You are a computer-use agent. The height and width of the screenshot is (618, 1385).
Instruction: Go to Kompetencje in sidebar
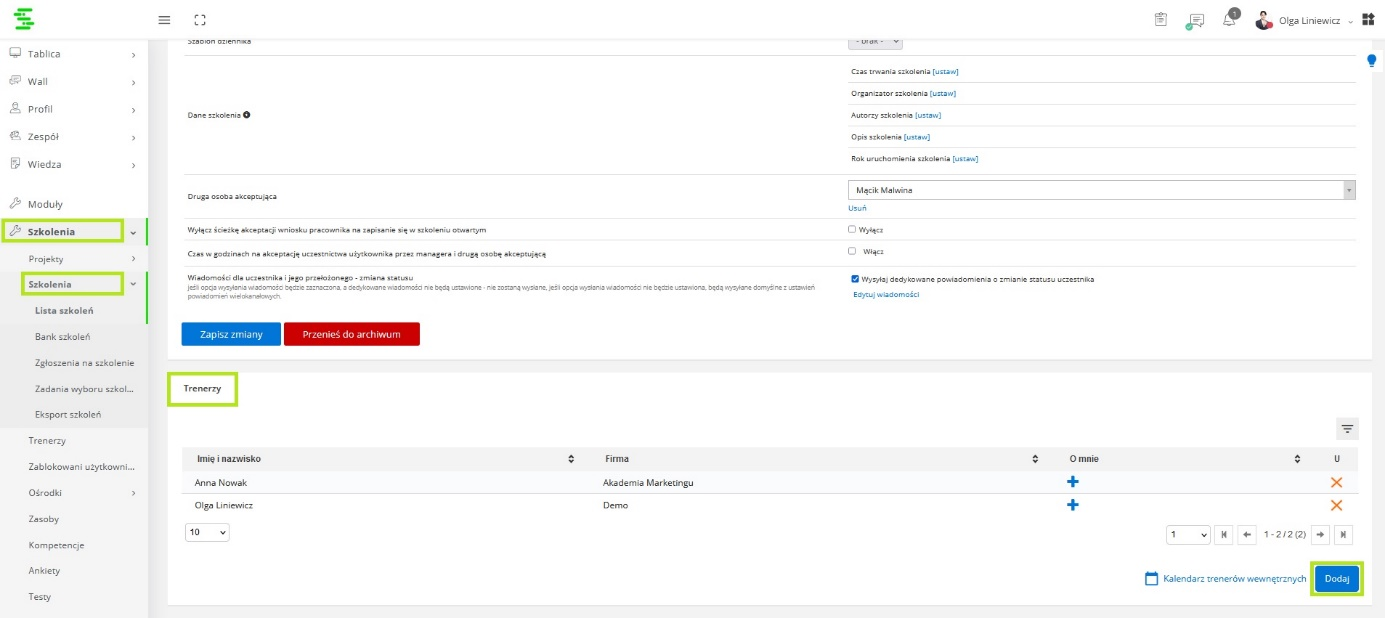click(x=56, y=545)
